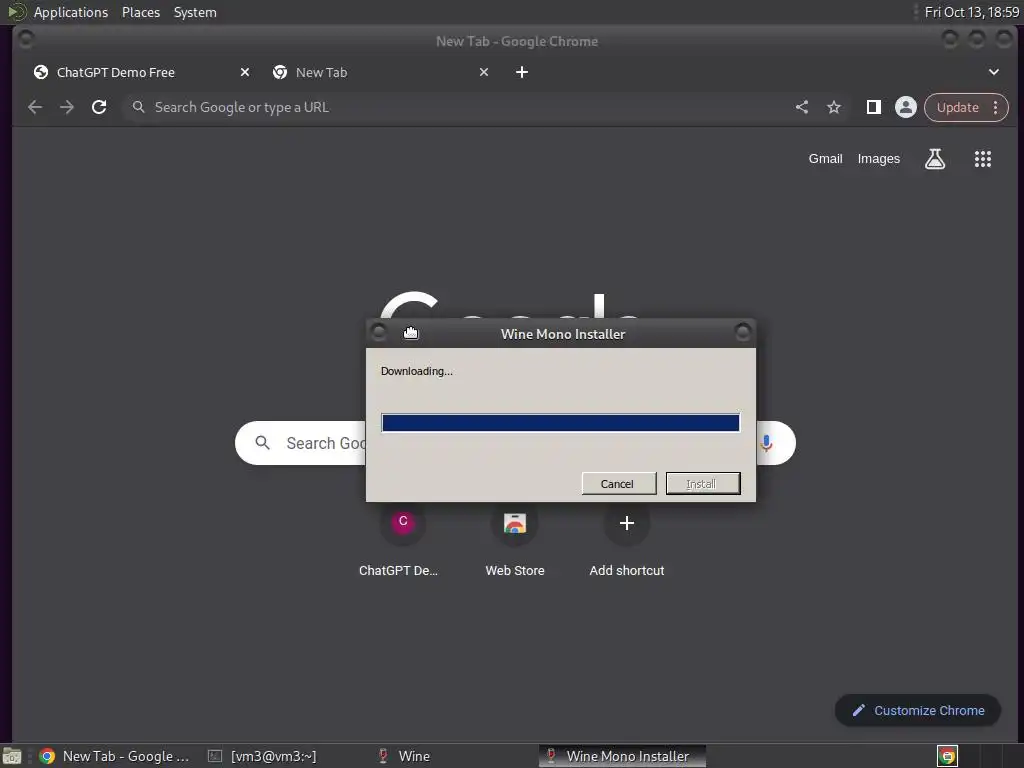Image resolution: width=1024 pixels, height=768 pixels.
Task: Click the Wine Mono download progress bar
Action: coord(560,423)
